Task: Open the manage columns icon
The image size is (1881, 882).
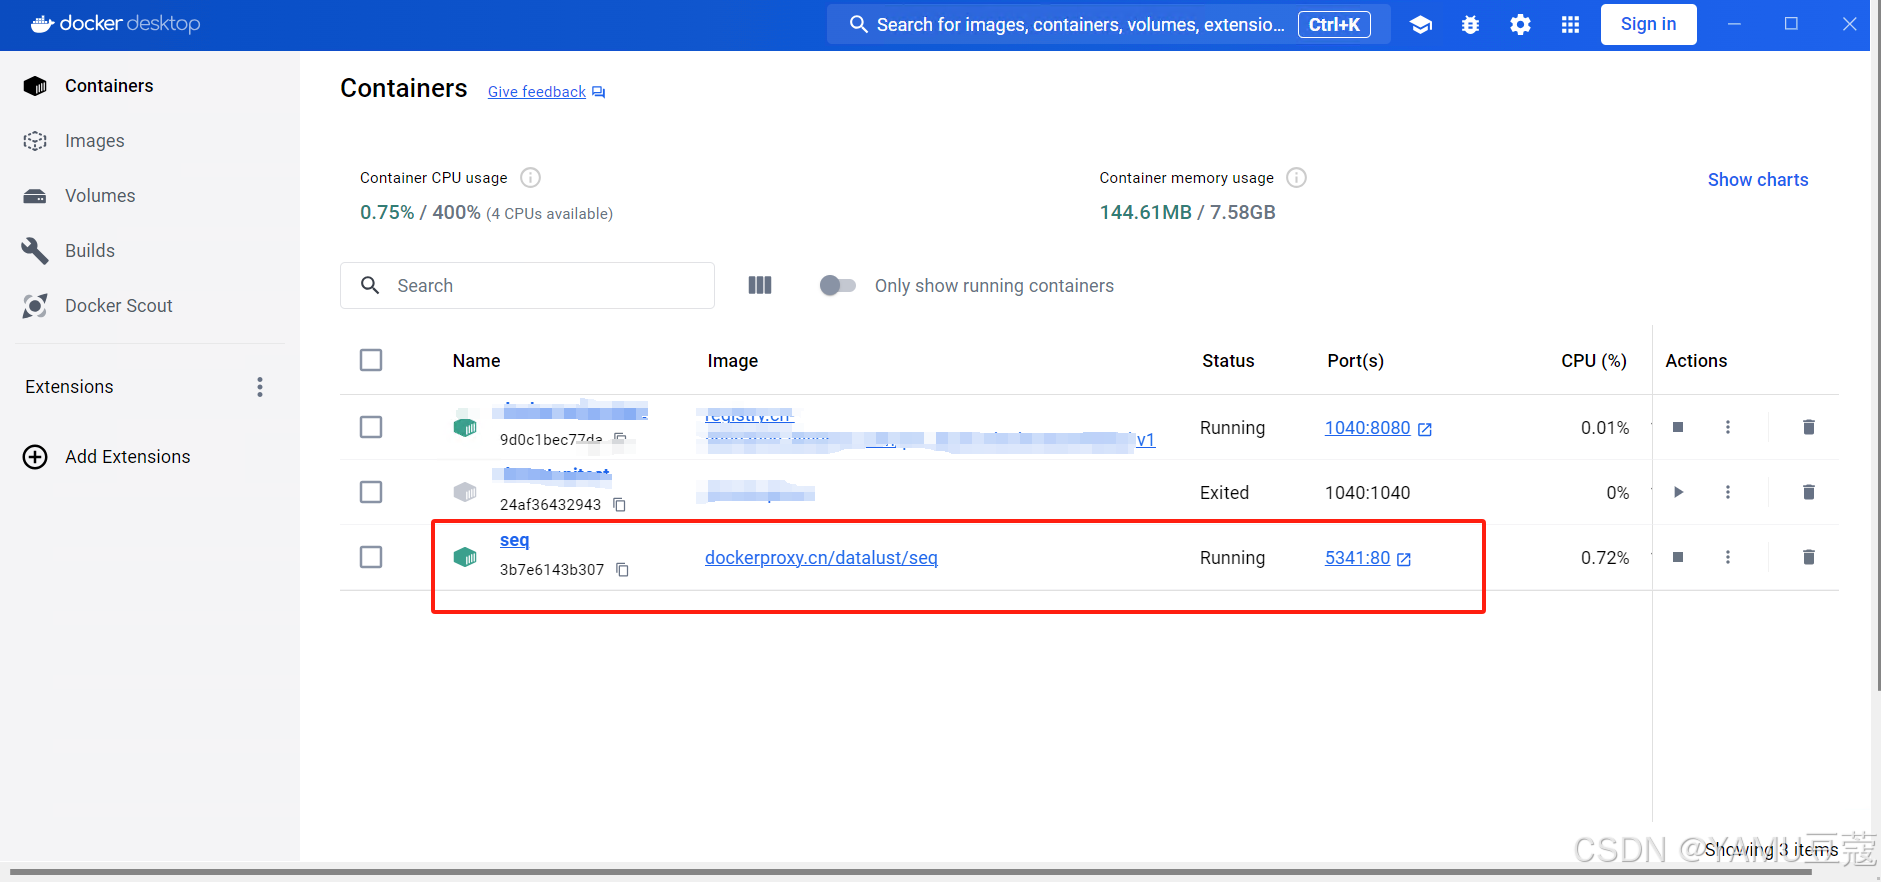Action: click(760, 285)
